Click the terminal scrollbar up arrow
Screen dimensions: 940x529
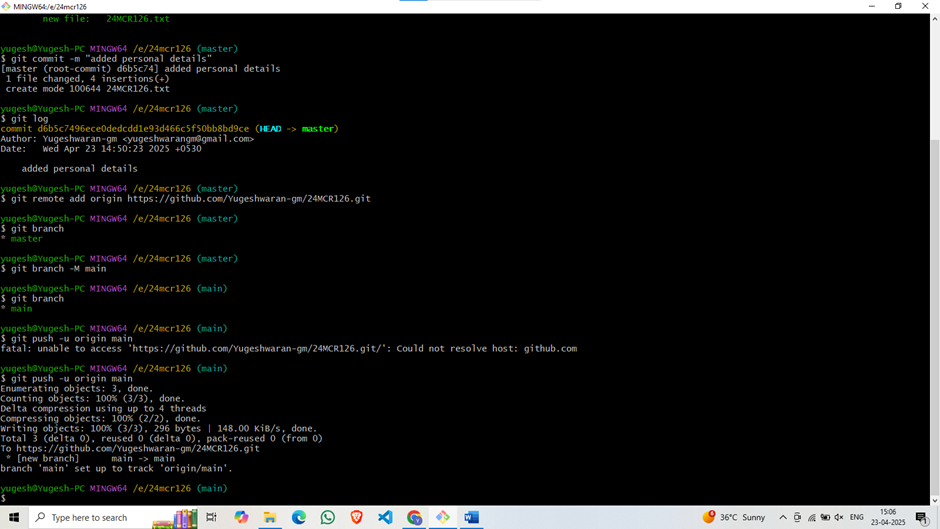935,19
